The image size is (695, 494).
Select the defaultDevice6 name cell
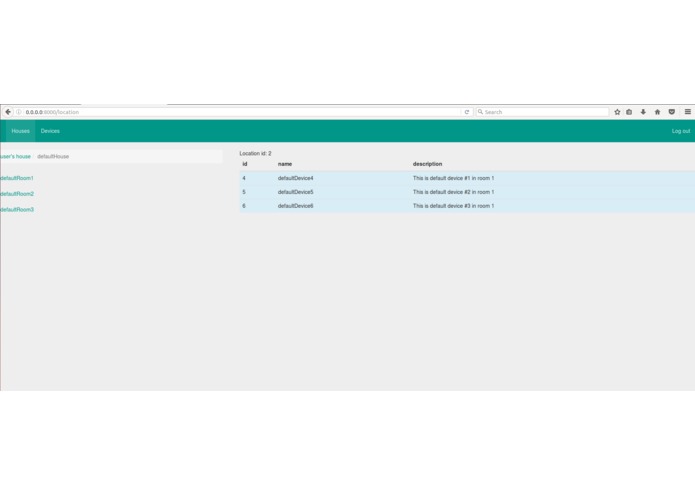(x=296, y=206)
